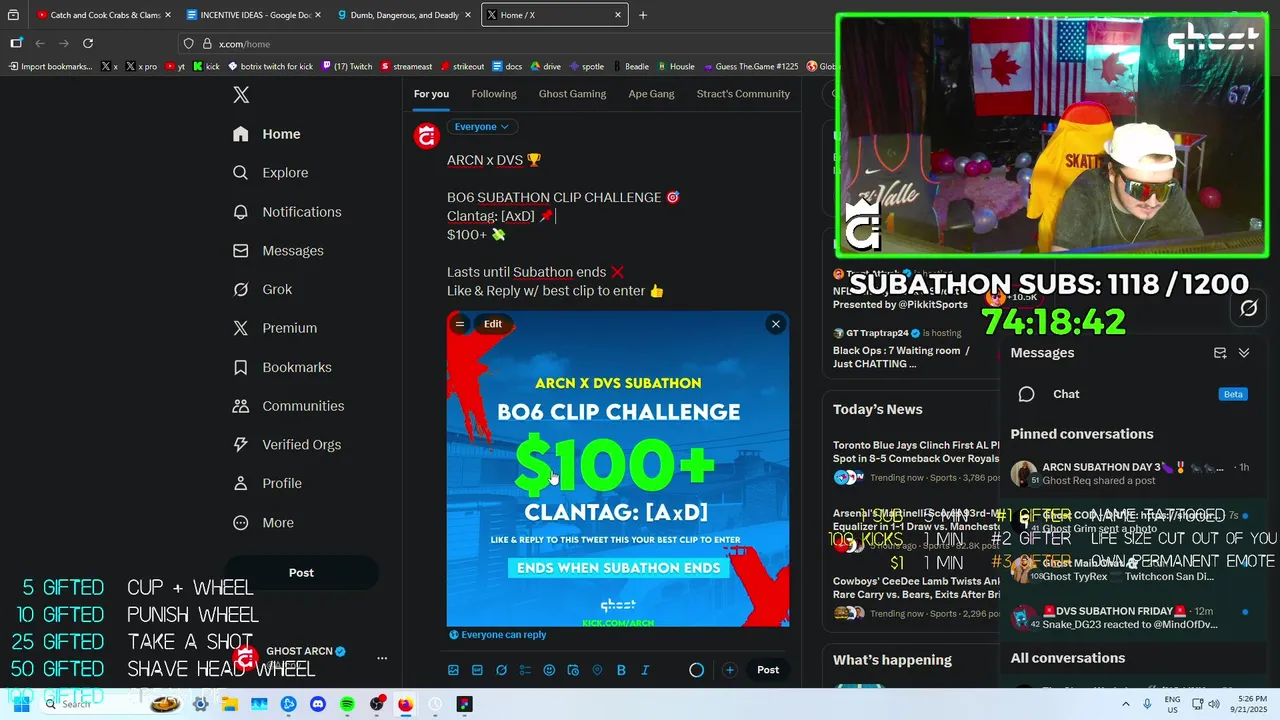The height and width of the screenshot is (720, 1280).
Task: Switch to Ghost Gaming tab
Action: click(x=572, y=94)
